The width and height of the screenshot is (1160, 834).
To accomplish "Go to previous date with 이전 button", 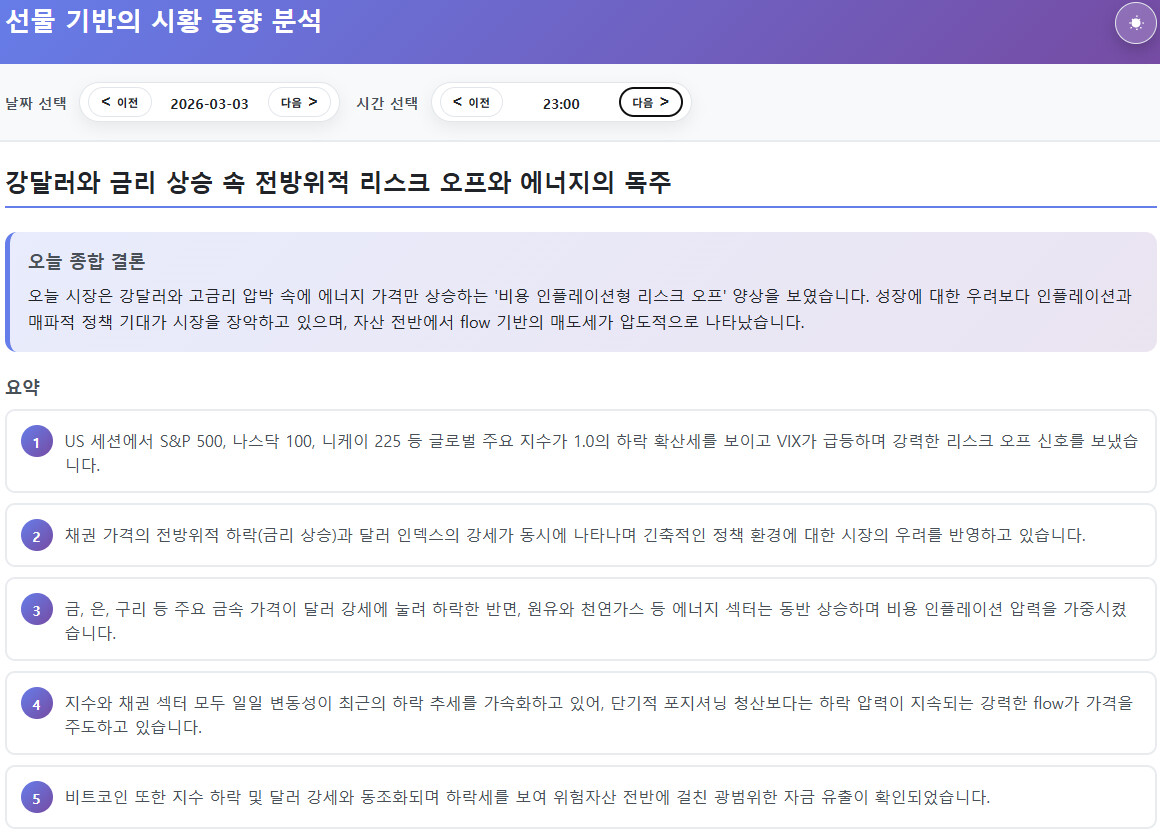I will 120,102.
